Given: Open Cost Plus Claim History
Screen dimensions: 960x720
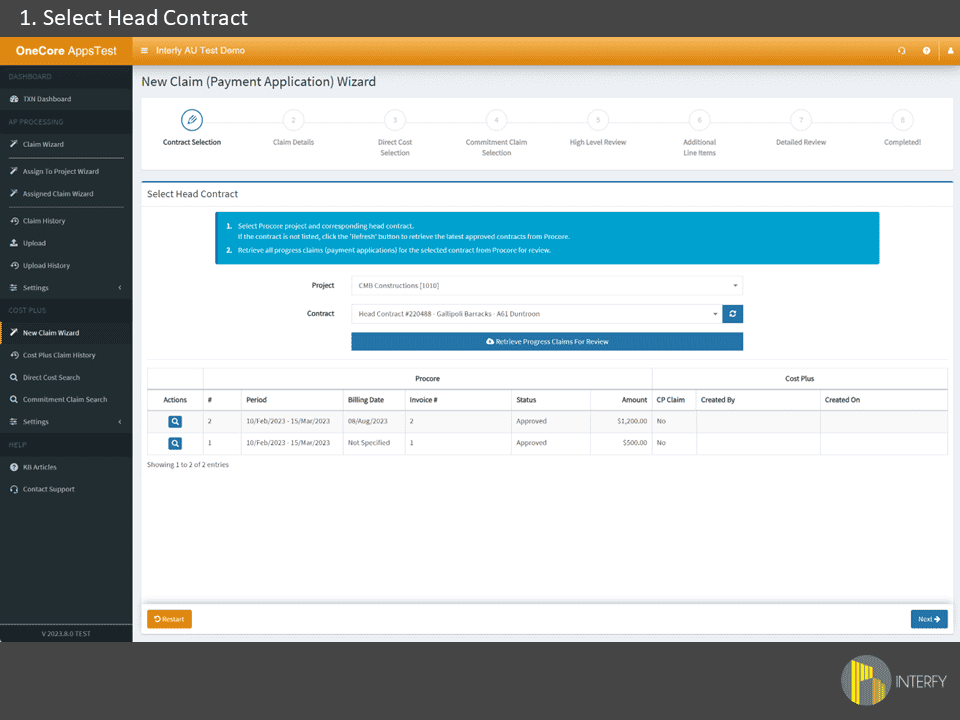Looking at the screenshot, I should 59,355.
